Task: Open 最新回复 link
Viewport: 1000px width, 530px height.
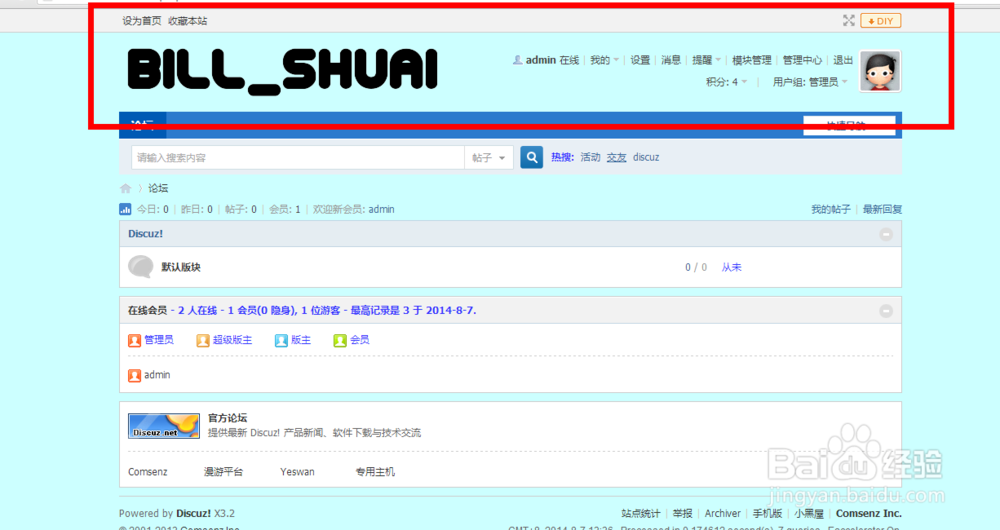Action: tap(883, 209)
